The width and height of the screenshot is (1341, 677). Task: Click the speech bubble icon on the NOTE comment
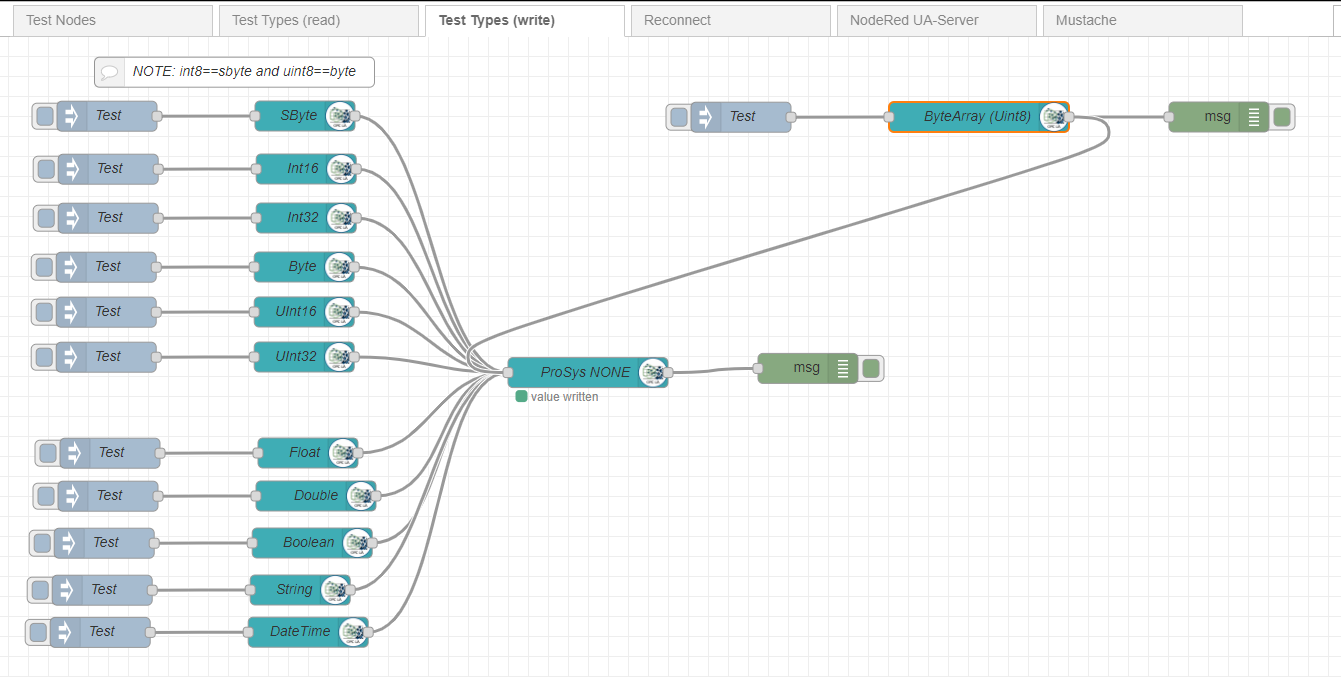110,71
